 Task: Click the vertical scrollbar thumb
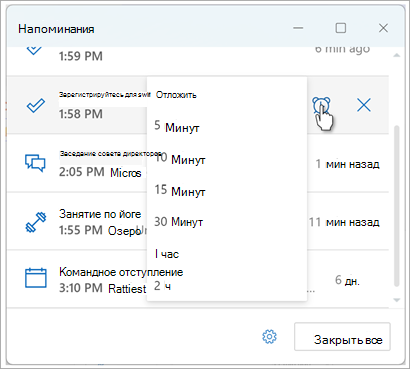[396, 206]
